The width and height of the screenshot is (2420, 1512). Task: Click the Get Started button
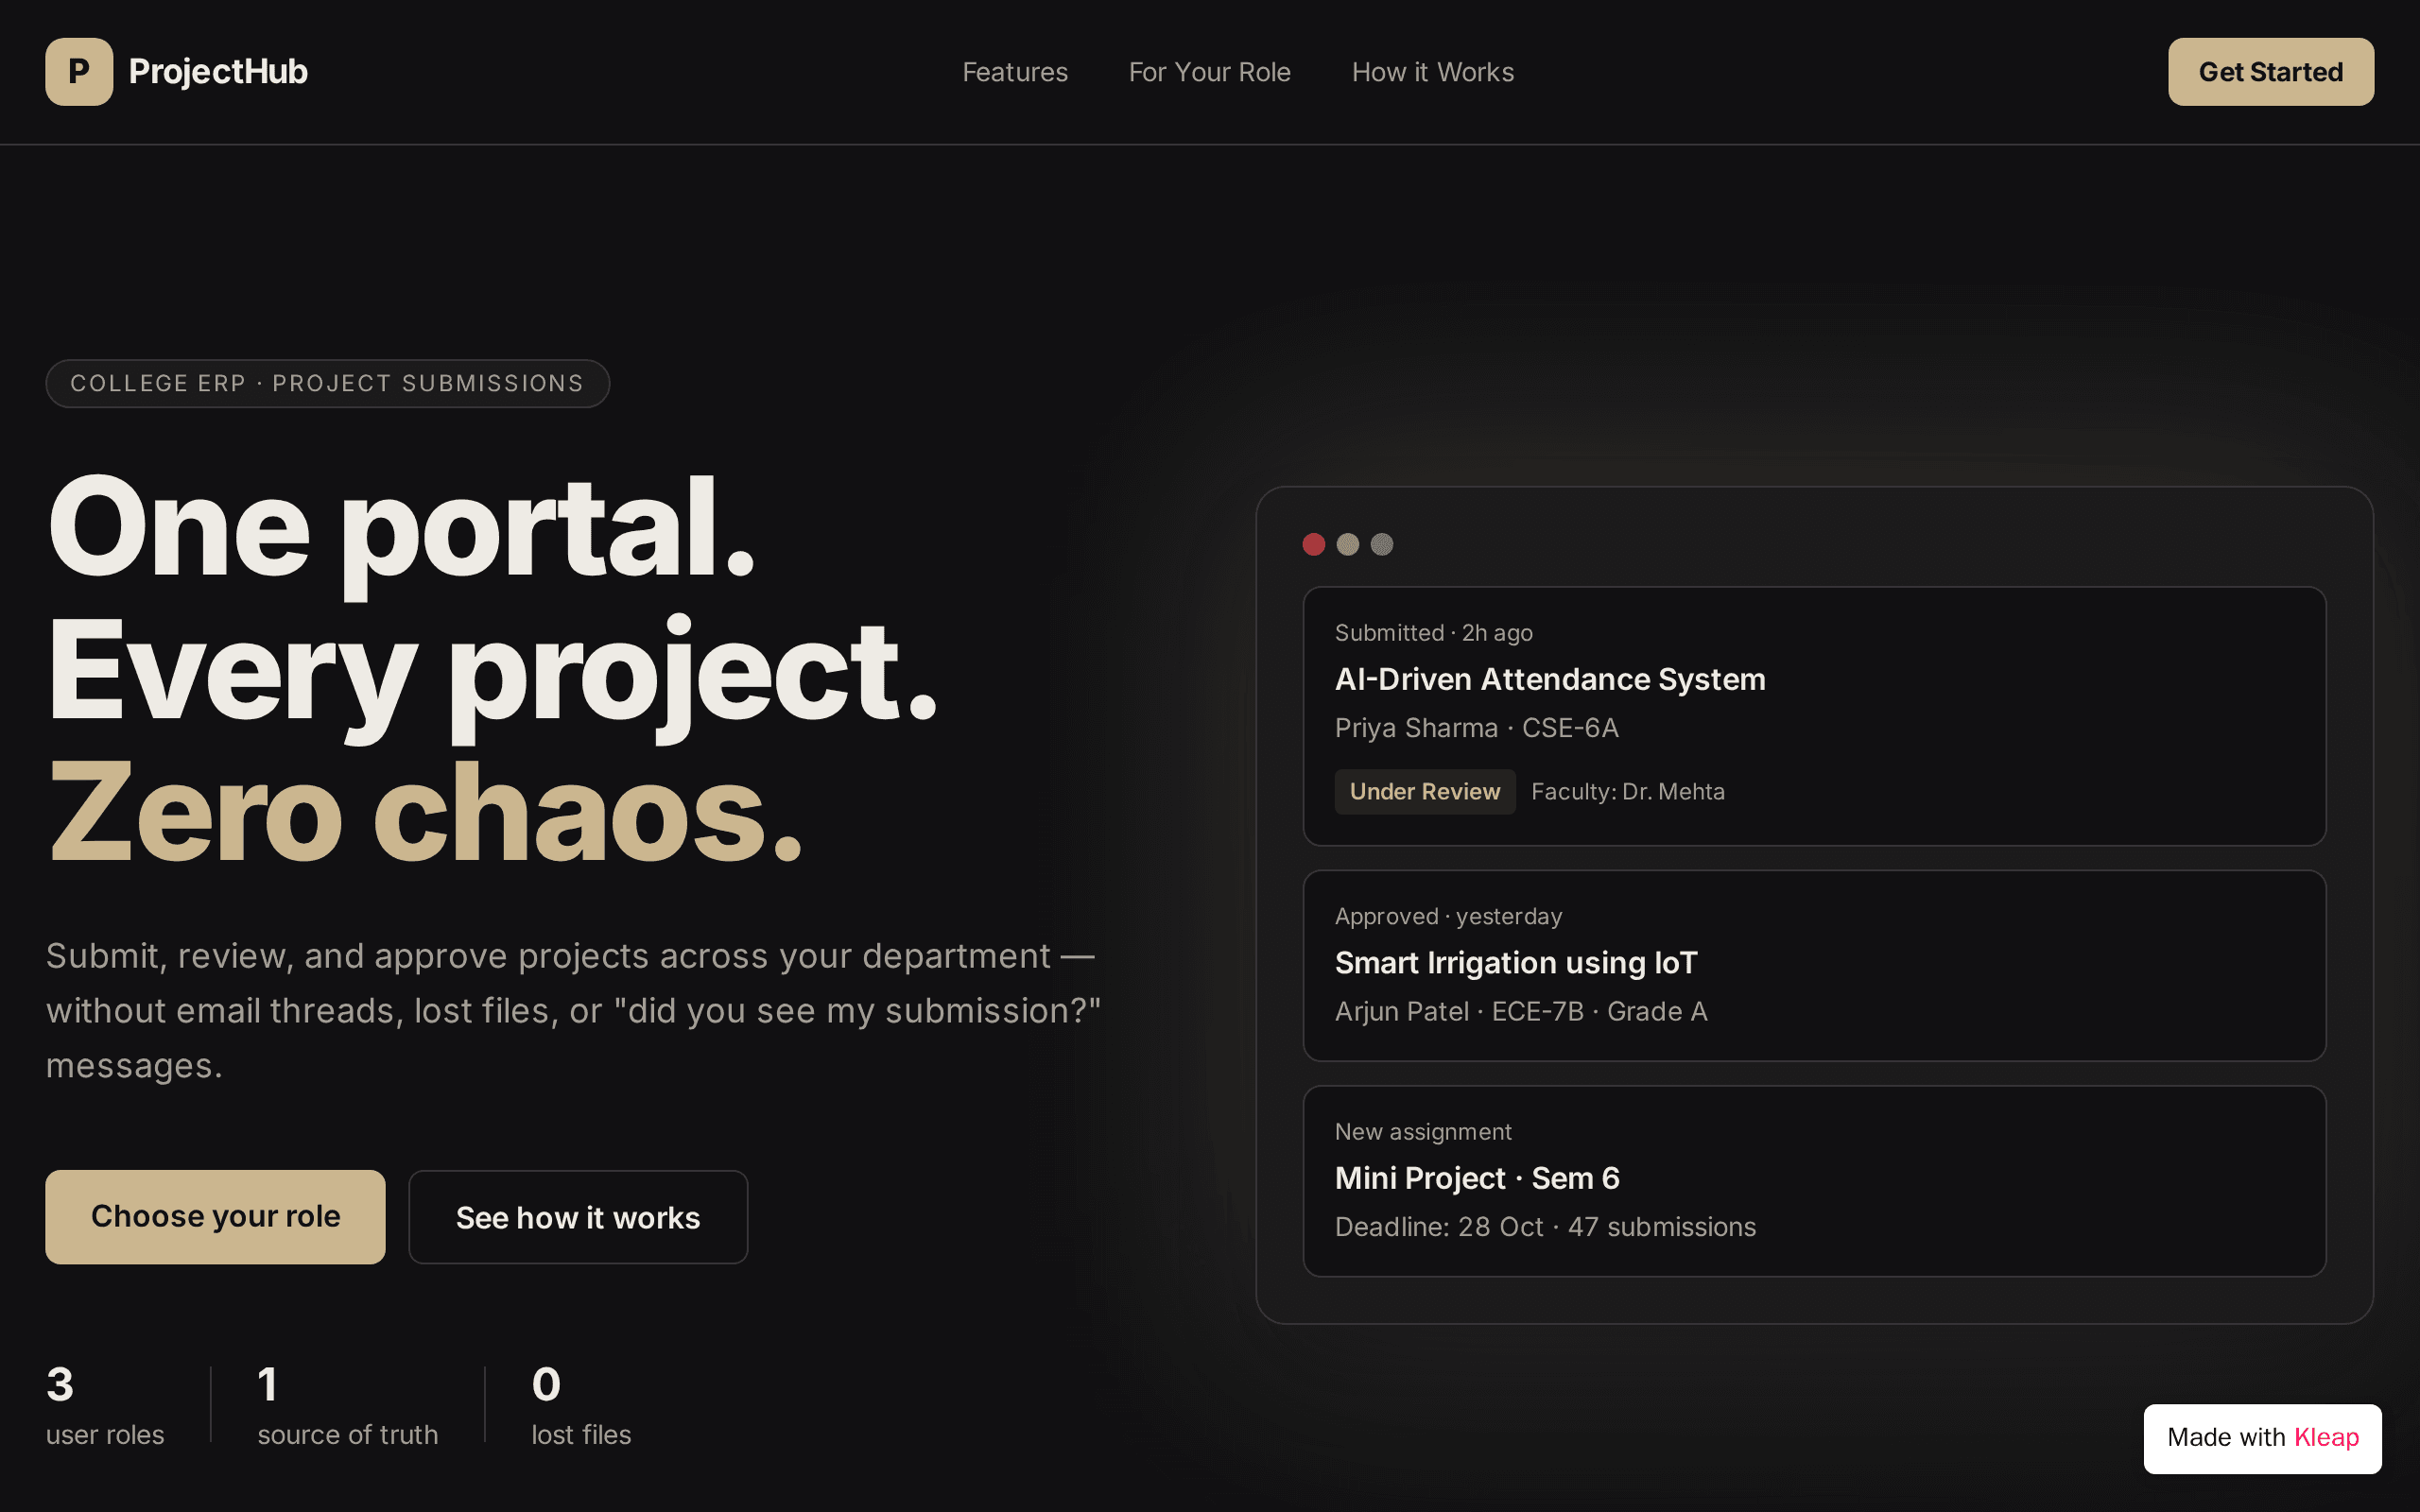coord(2271,72)
